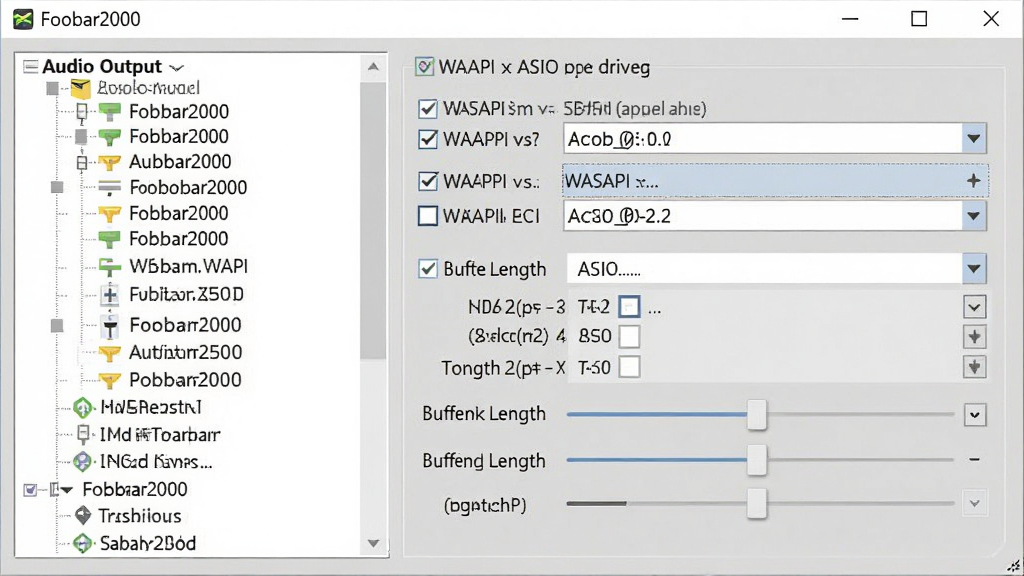Click the down-arrow button on the T-50 row
Image resolution: width=1024 pixels, height=576 pixels.
pyautogui.click(x=974, y=367)
